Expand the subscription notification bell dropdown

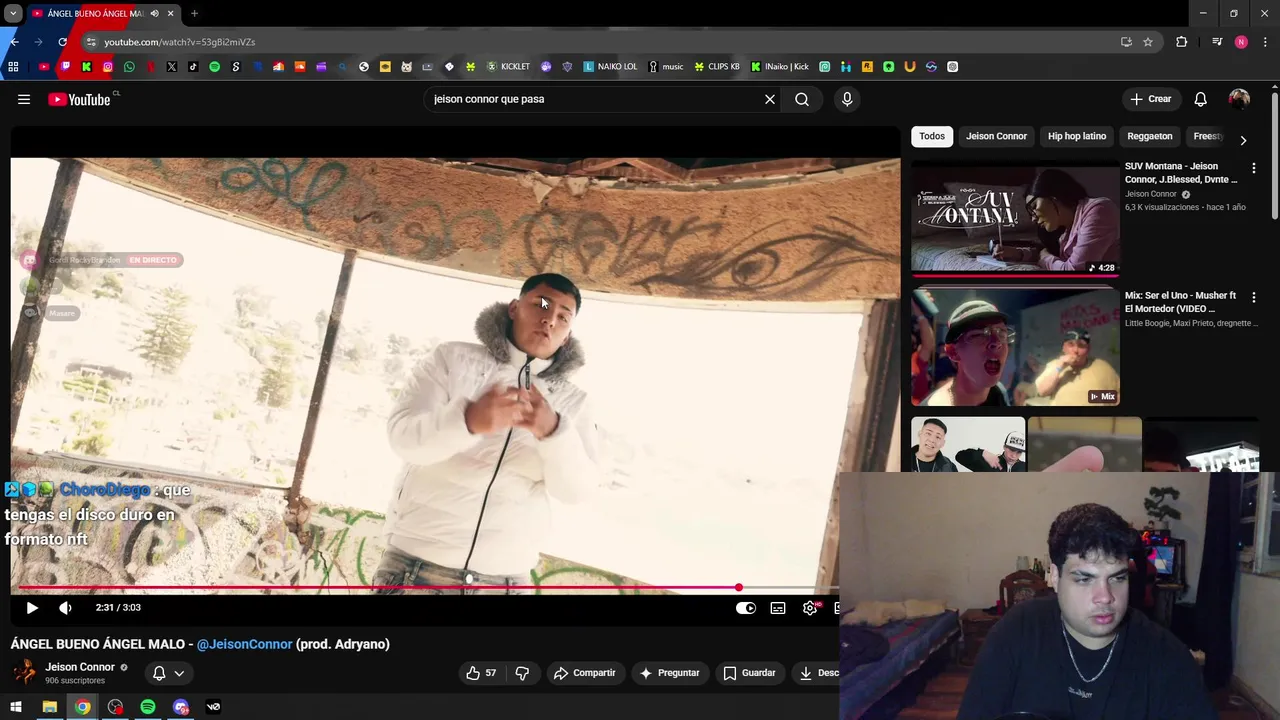pos(167,673)
